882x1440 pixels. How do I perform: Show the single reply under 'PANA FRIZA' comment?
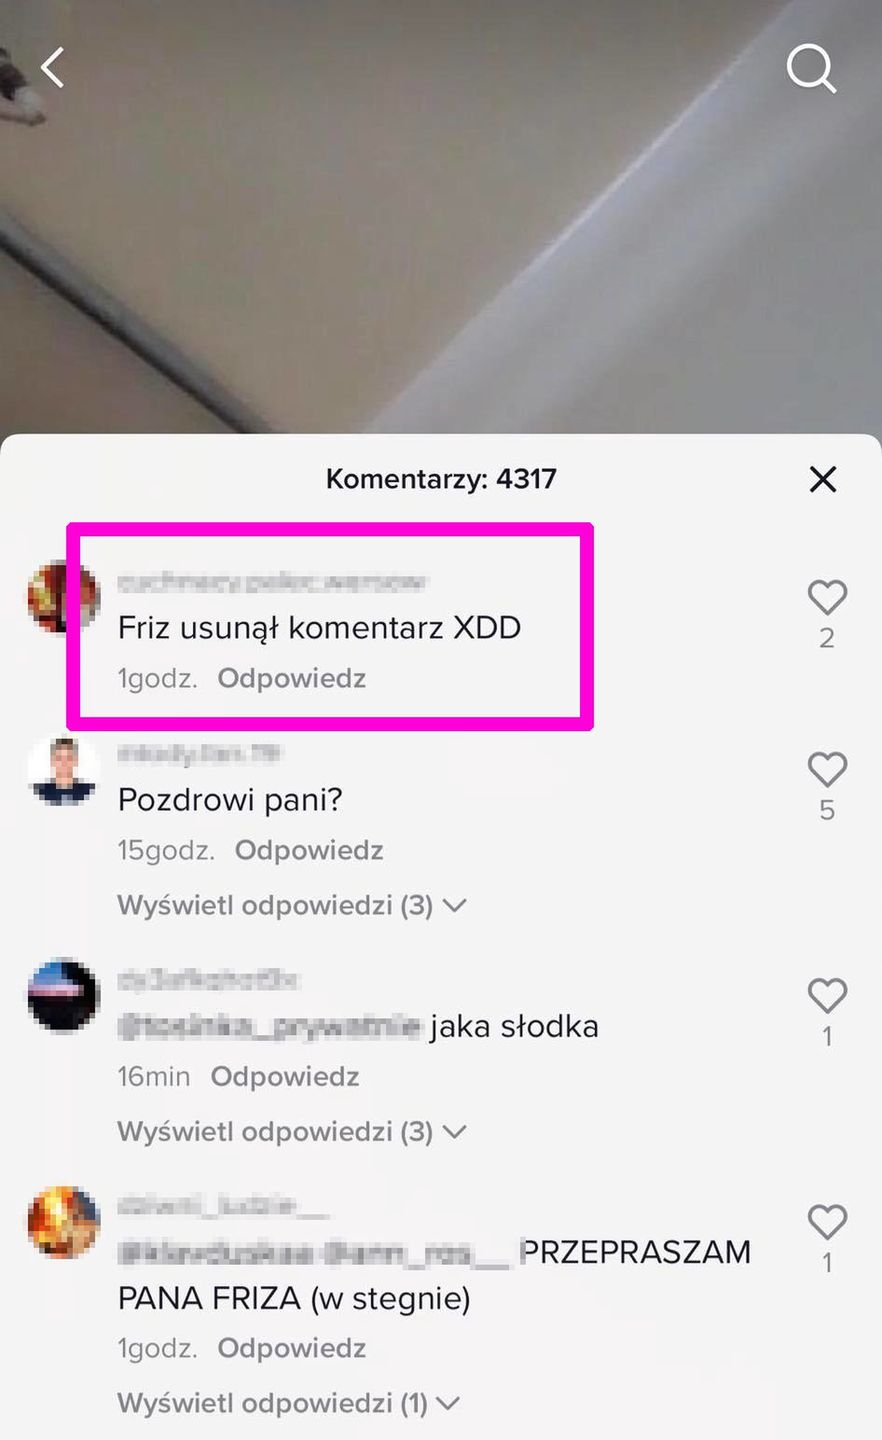coord(289,1403)
